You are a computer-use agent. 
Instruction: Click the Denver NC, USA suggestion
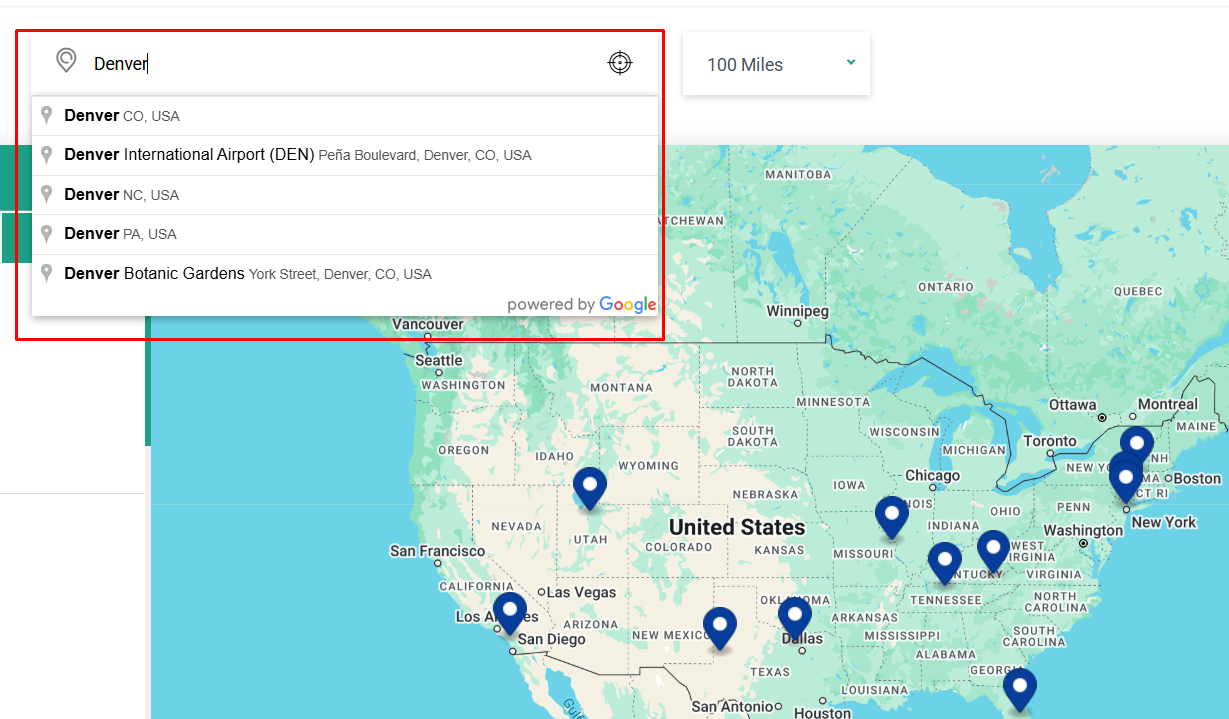[120, 194]
